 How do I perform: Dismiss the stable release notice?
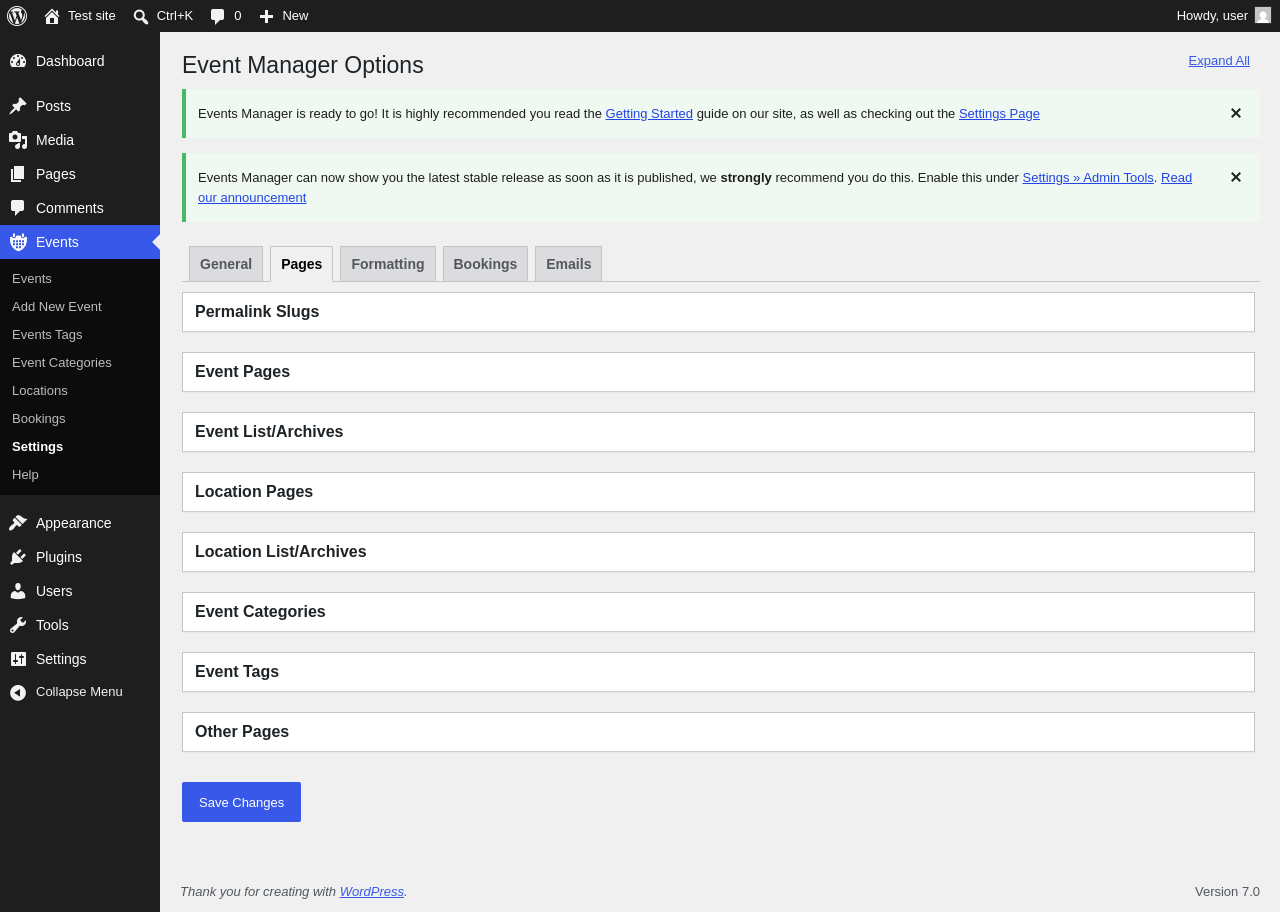(1235, 177)
